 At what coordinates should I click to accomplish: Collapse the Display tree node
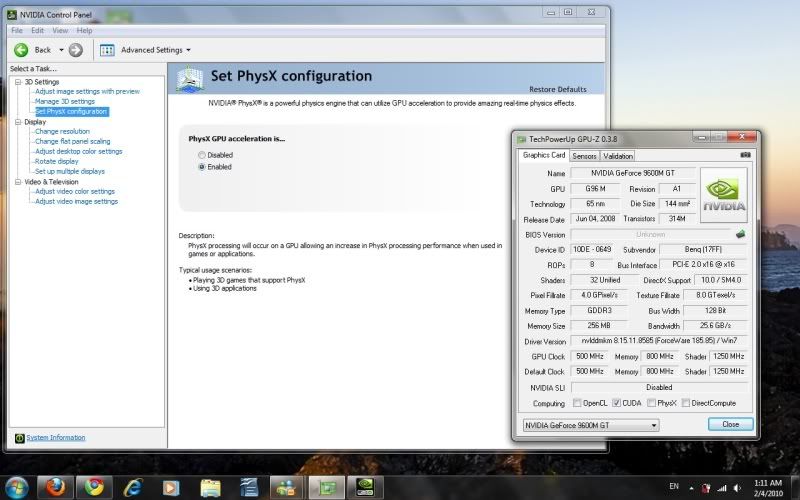[18, 122]
